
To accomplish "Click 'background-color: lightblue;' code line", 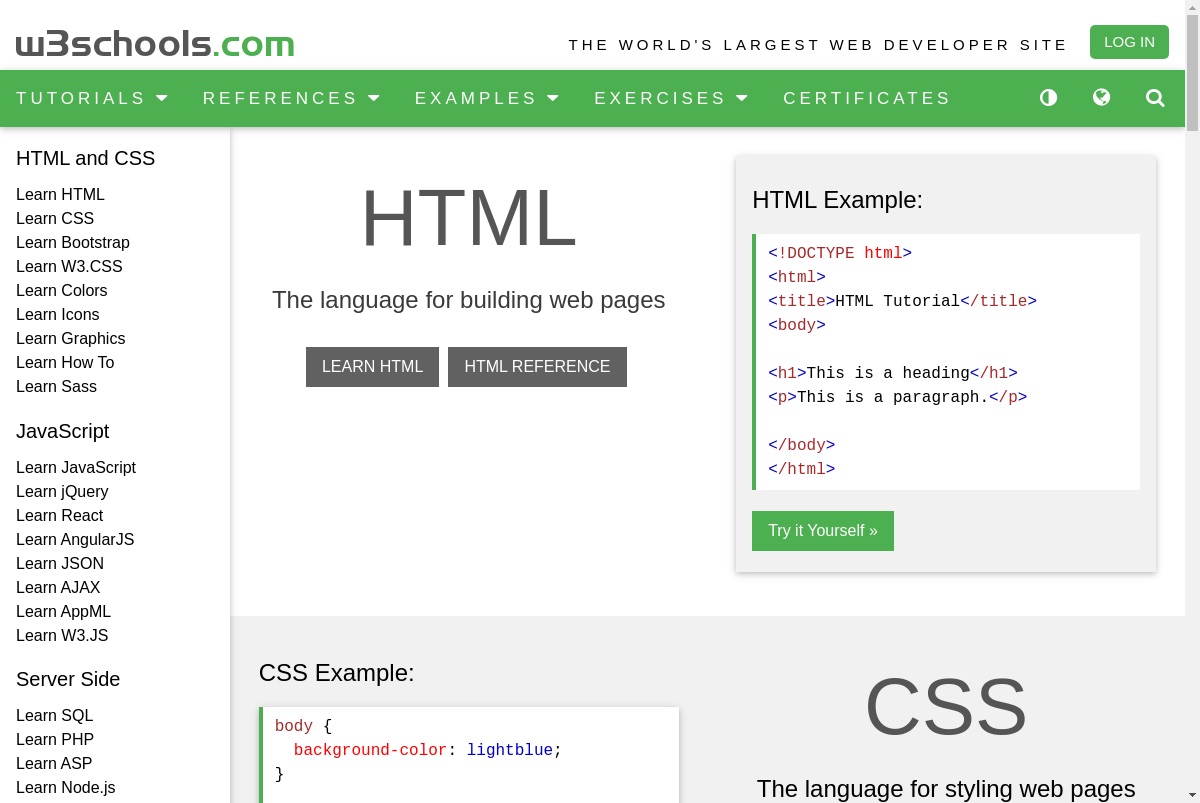I will point(428,751).
